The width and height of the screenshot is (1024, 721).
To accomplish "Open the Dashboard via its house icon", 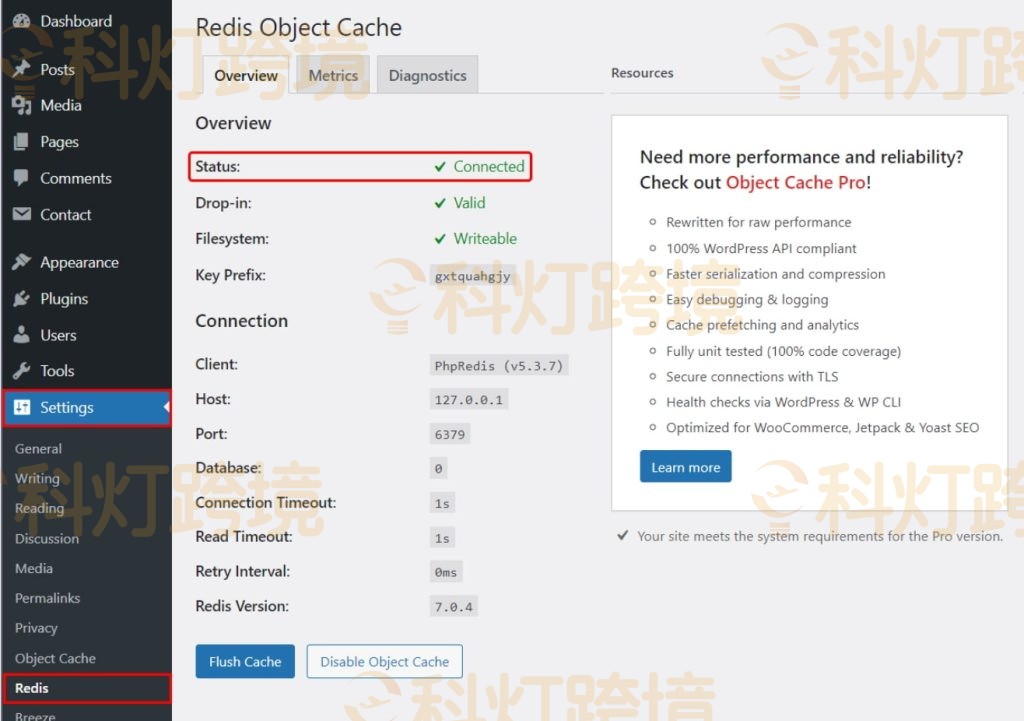I will tap(22, 20).
